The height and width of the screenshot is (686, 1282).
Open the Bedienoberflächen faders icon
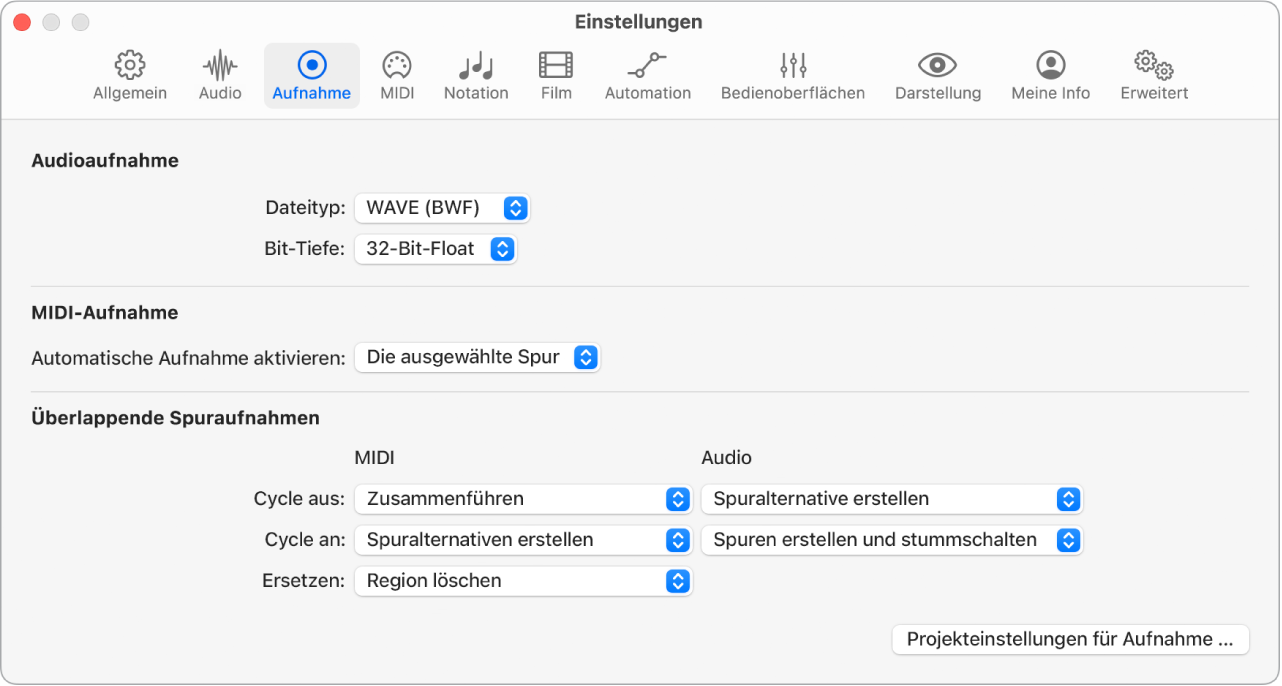(793, 66)
